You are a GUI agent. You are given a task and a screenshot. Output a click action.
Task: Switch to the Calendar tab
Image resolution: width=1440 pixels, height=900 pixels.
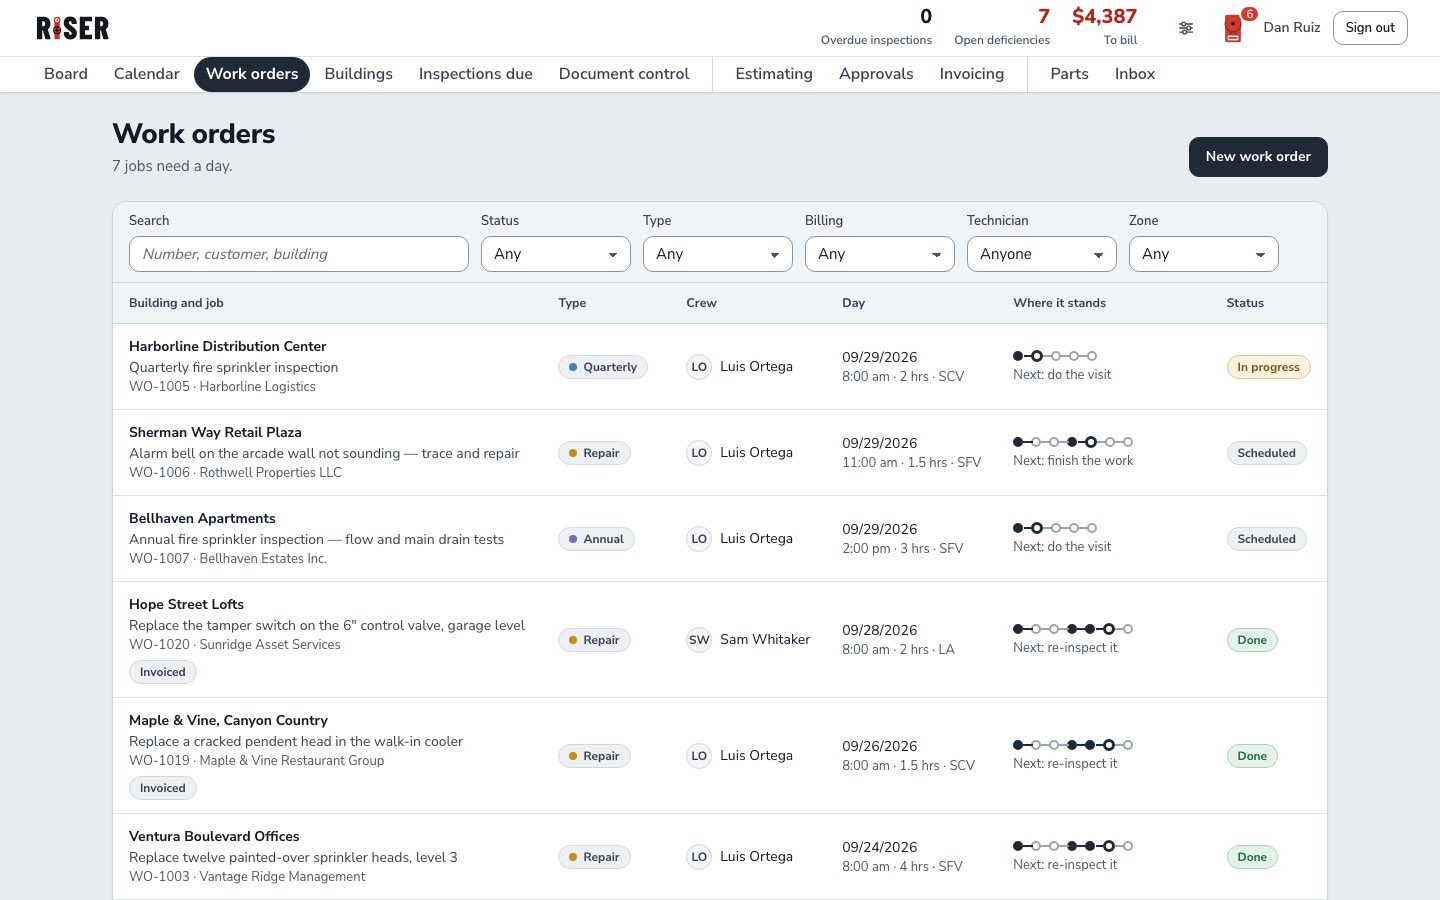point(147,74)
